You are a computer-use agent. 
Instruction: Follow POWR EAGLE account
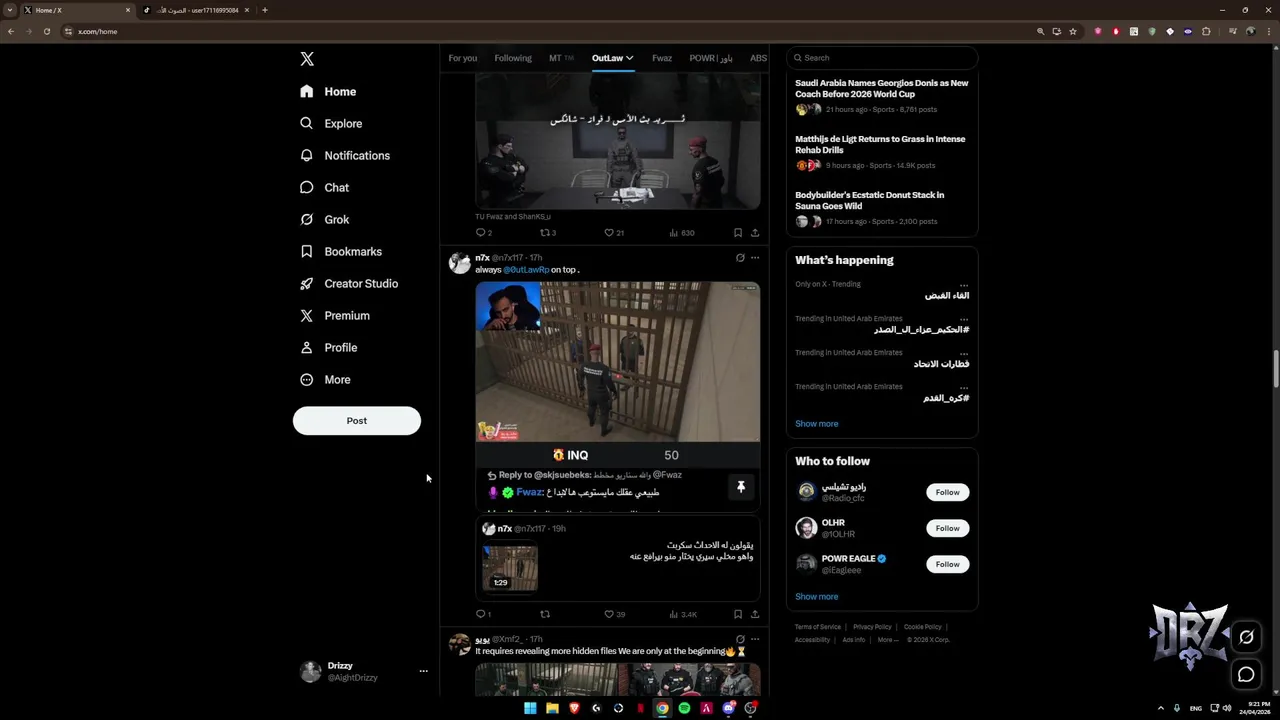tap(948, 564)
